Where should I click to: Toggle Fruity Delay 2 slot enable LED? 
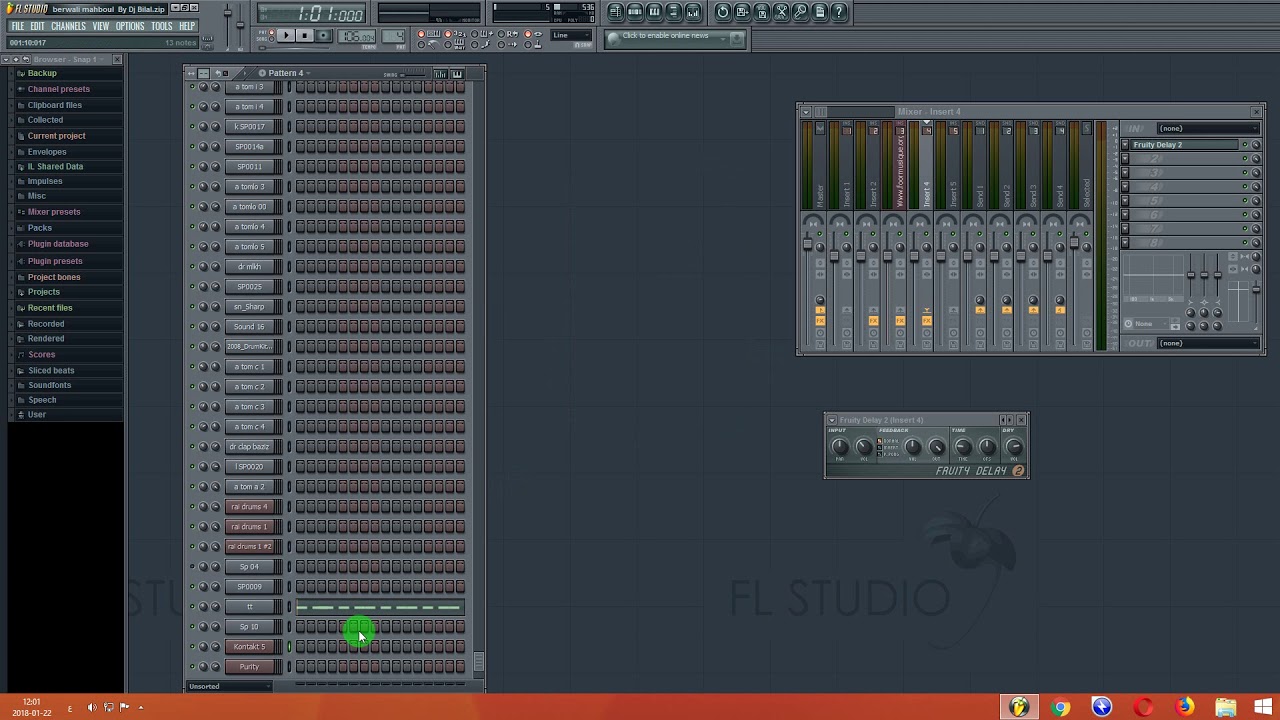point(1245,145)
